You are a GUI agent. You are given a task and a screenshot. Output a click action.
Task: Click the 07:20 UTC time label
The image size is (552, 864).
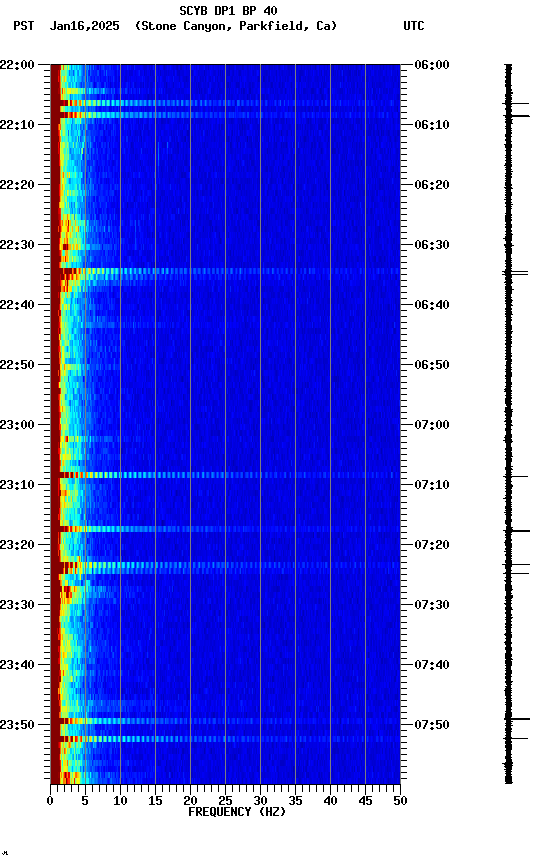pos(432,546)
